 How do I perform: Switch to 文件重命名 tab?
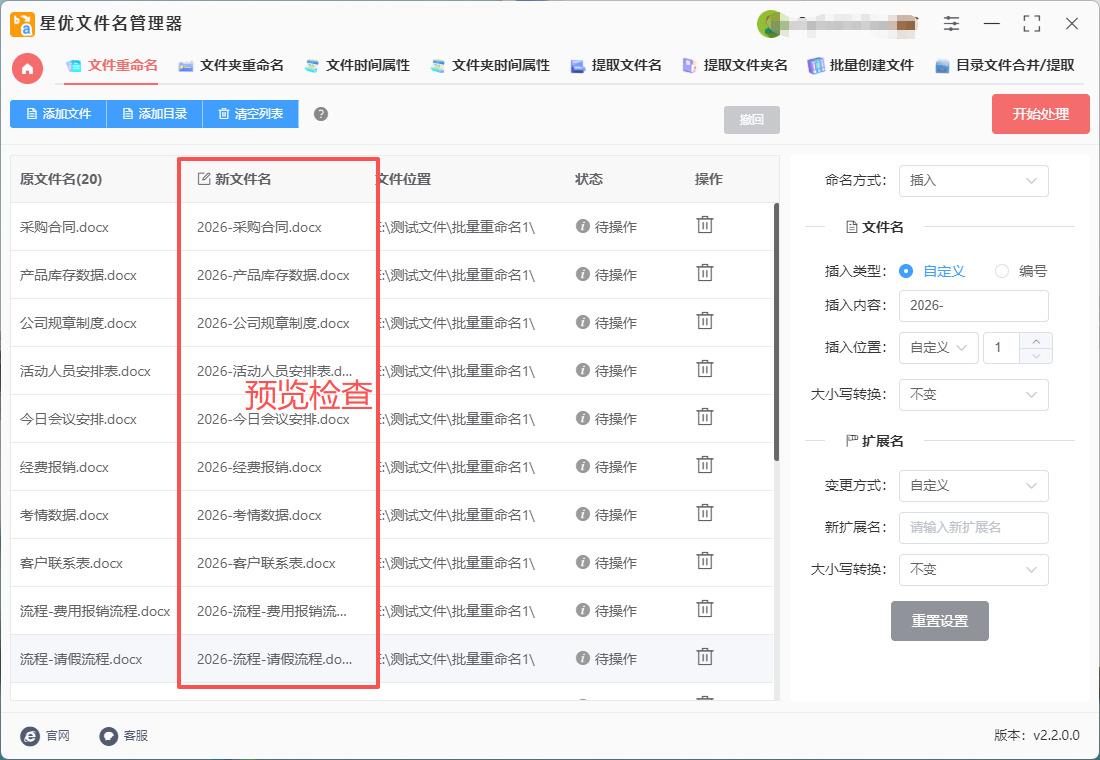[x=112, y=65]
